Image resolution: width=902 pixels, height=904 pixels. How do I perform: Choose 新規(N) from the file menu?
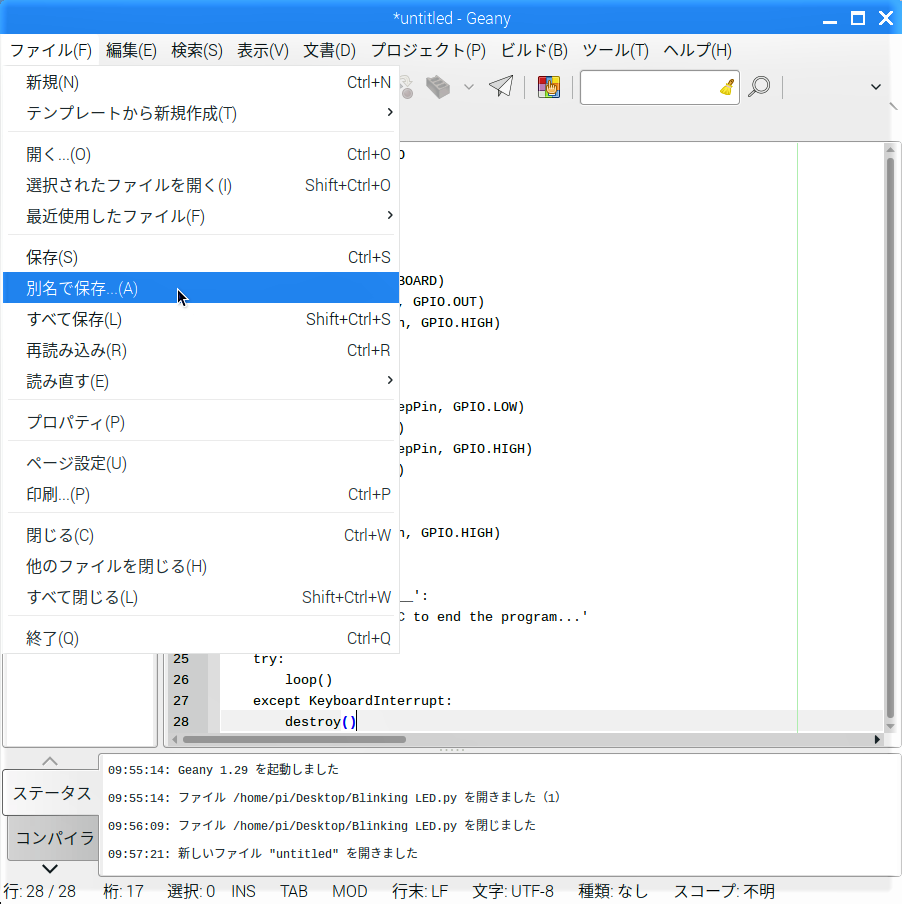pos(201,82)
